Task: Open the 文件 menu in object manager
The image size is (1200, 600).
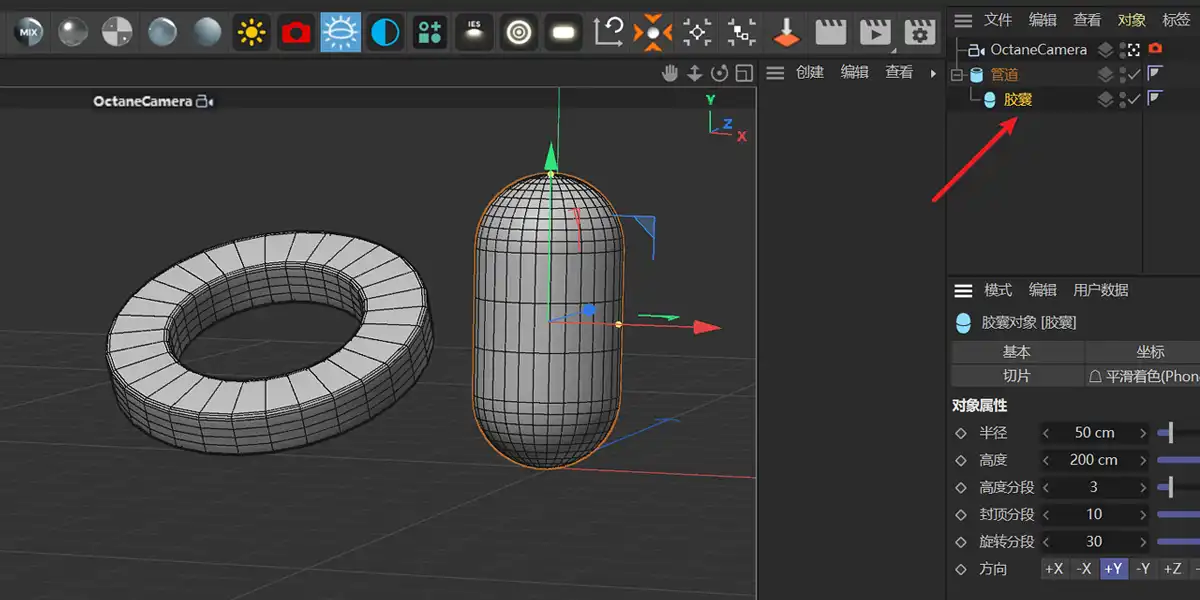Action: [x=997, y=20]
